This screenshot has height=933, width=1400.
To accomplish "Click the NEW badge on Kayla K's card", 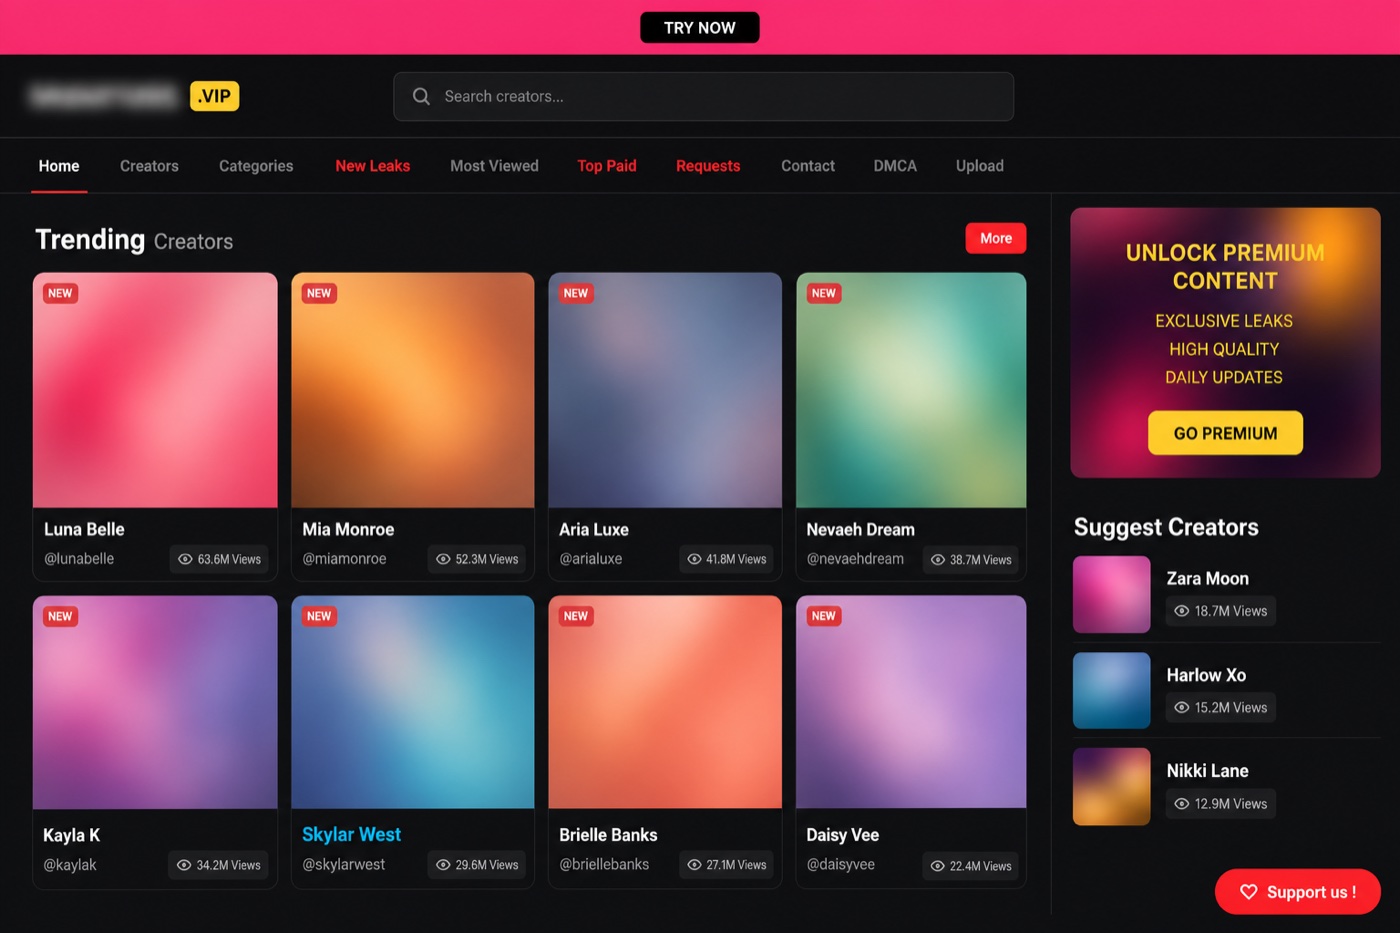I will 60,616.
